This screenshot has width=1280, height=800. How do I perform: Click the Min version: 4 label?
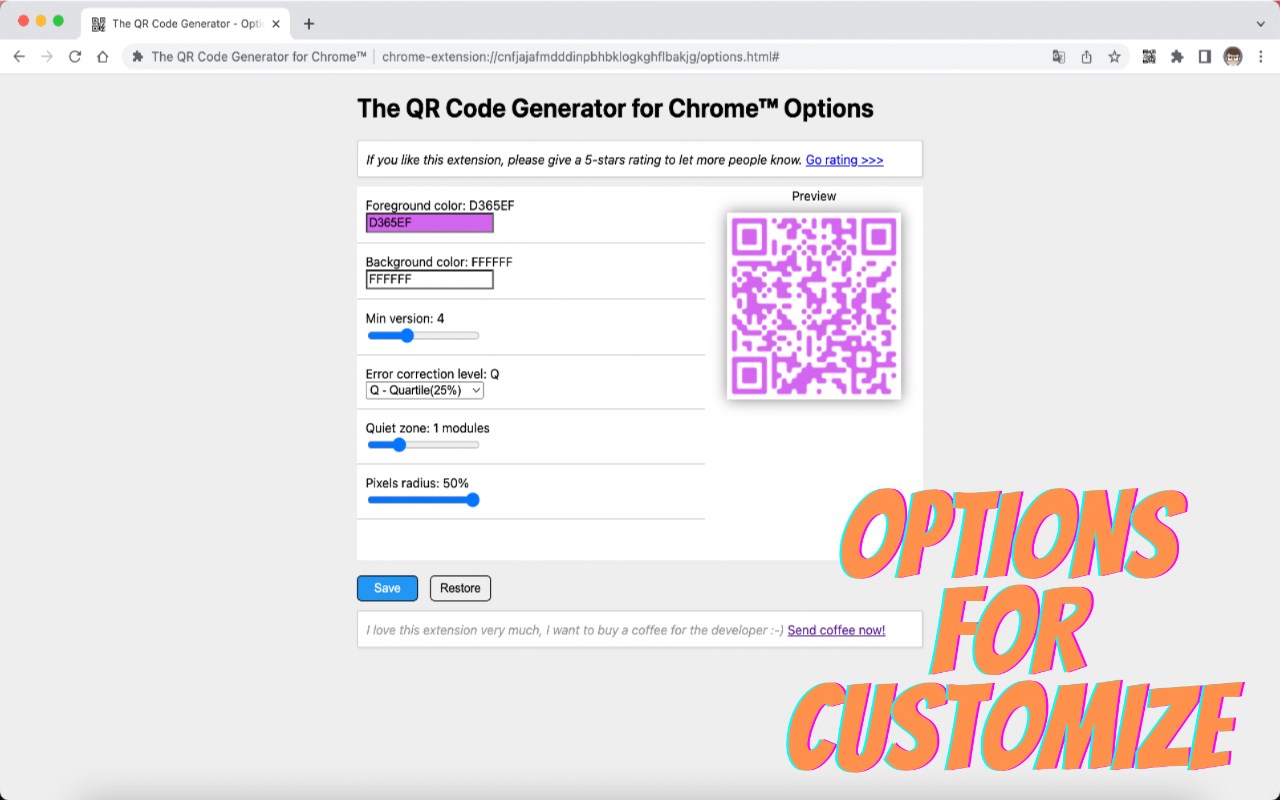click(x=405, y=318)
